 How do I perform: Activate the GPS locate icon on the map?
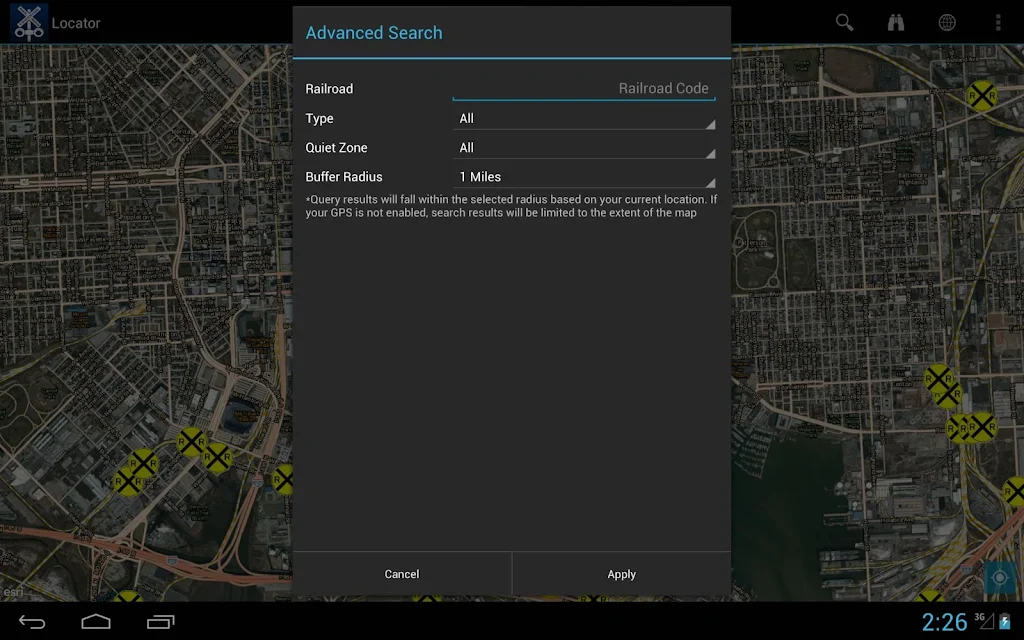(x=1000, y=577)
